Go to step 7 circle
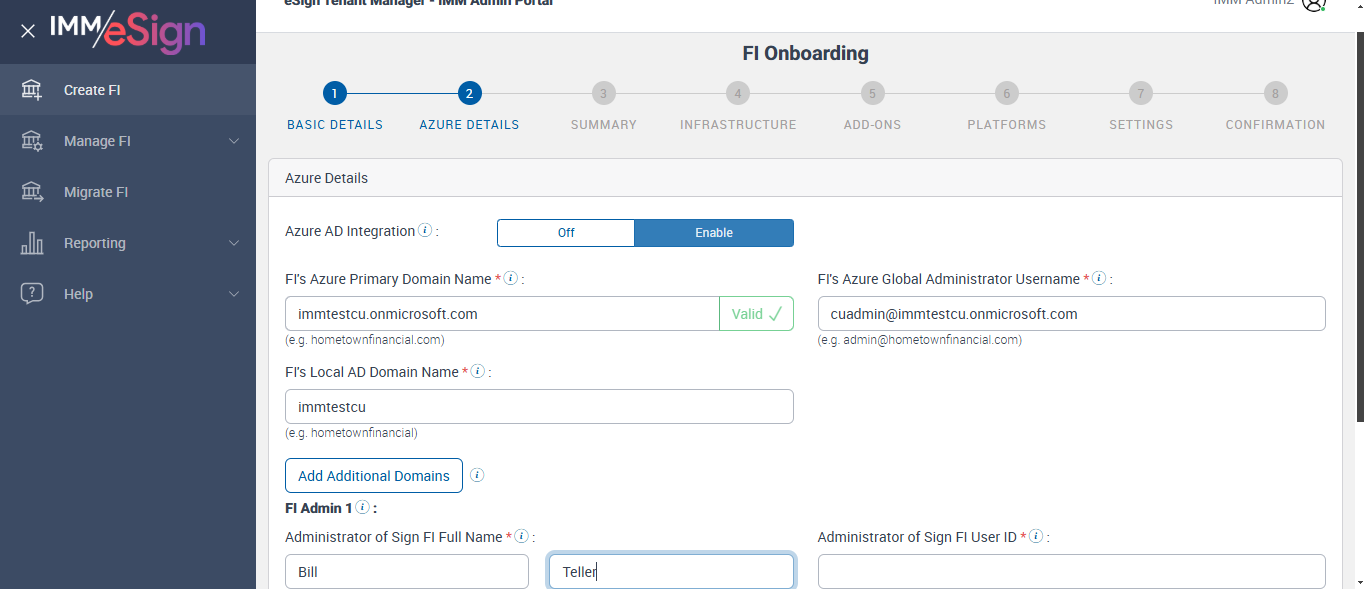 pyautogui.click(x=1141, y=94)
